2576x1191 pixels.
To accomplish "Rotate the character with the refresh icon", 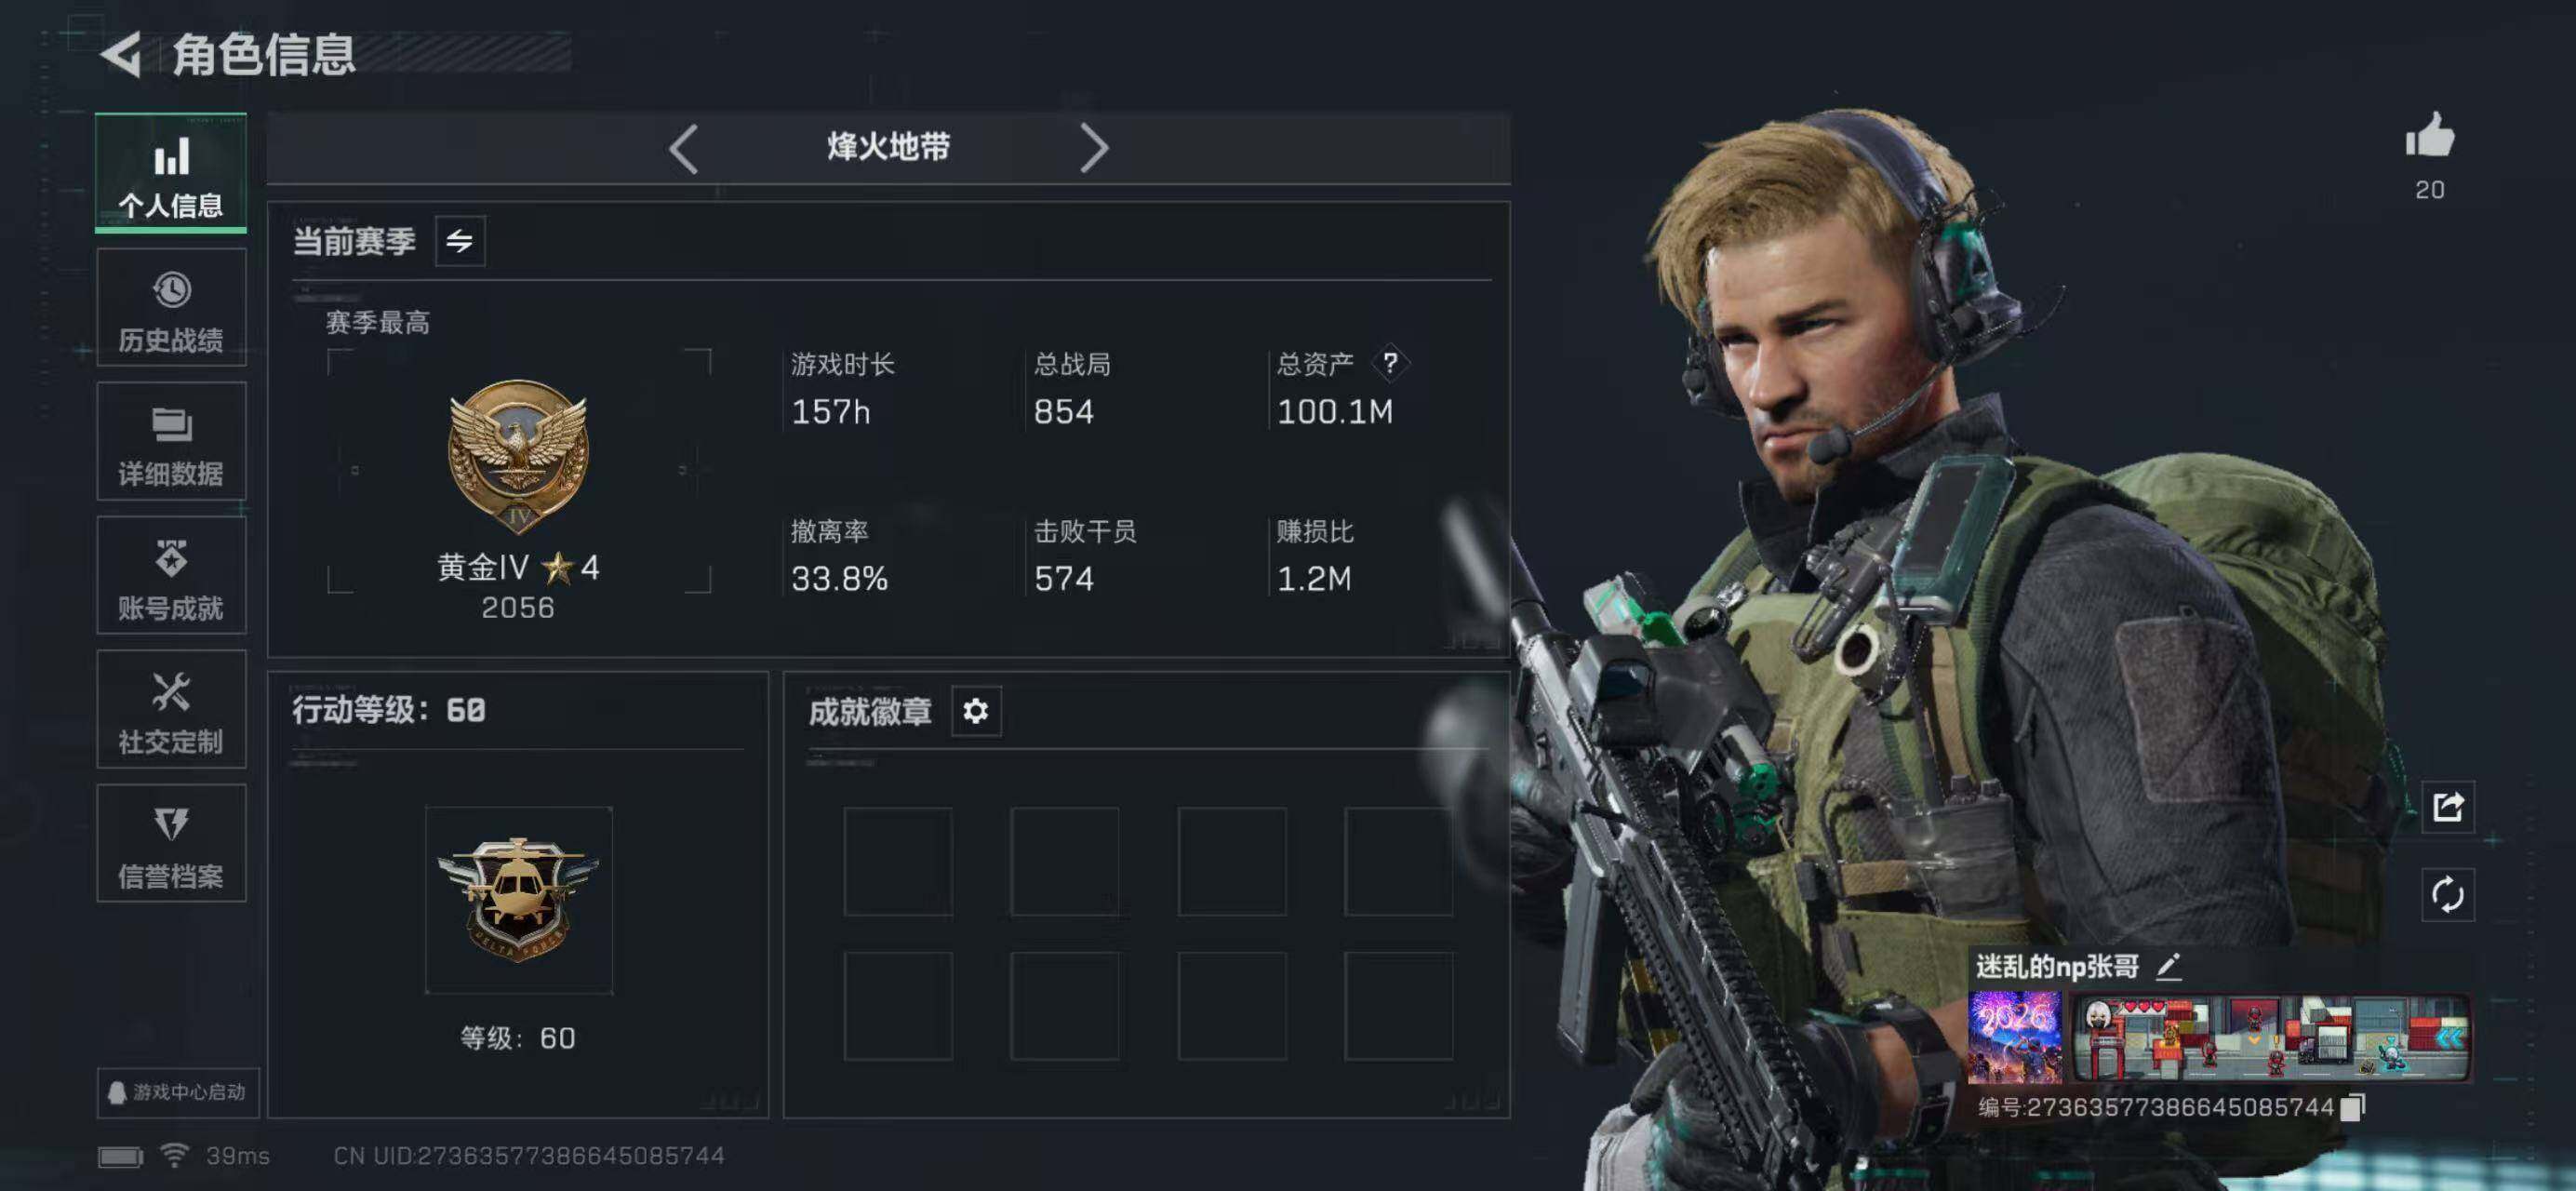I will (x=2447, y=894).
